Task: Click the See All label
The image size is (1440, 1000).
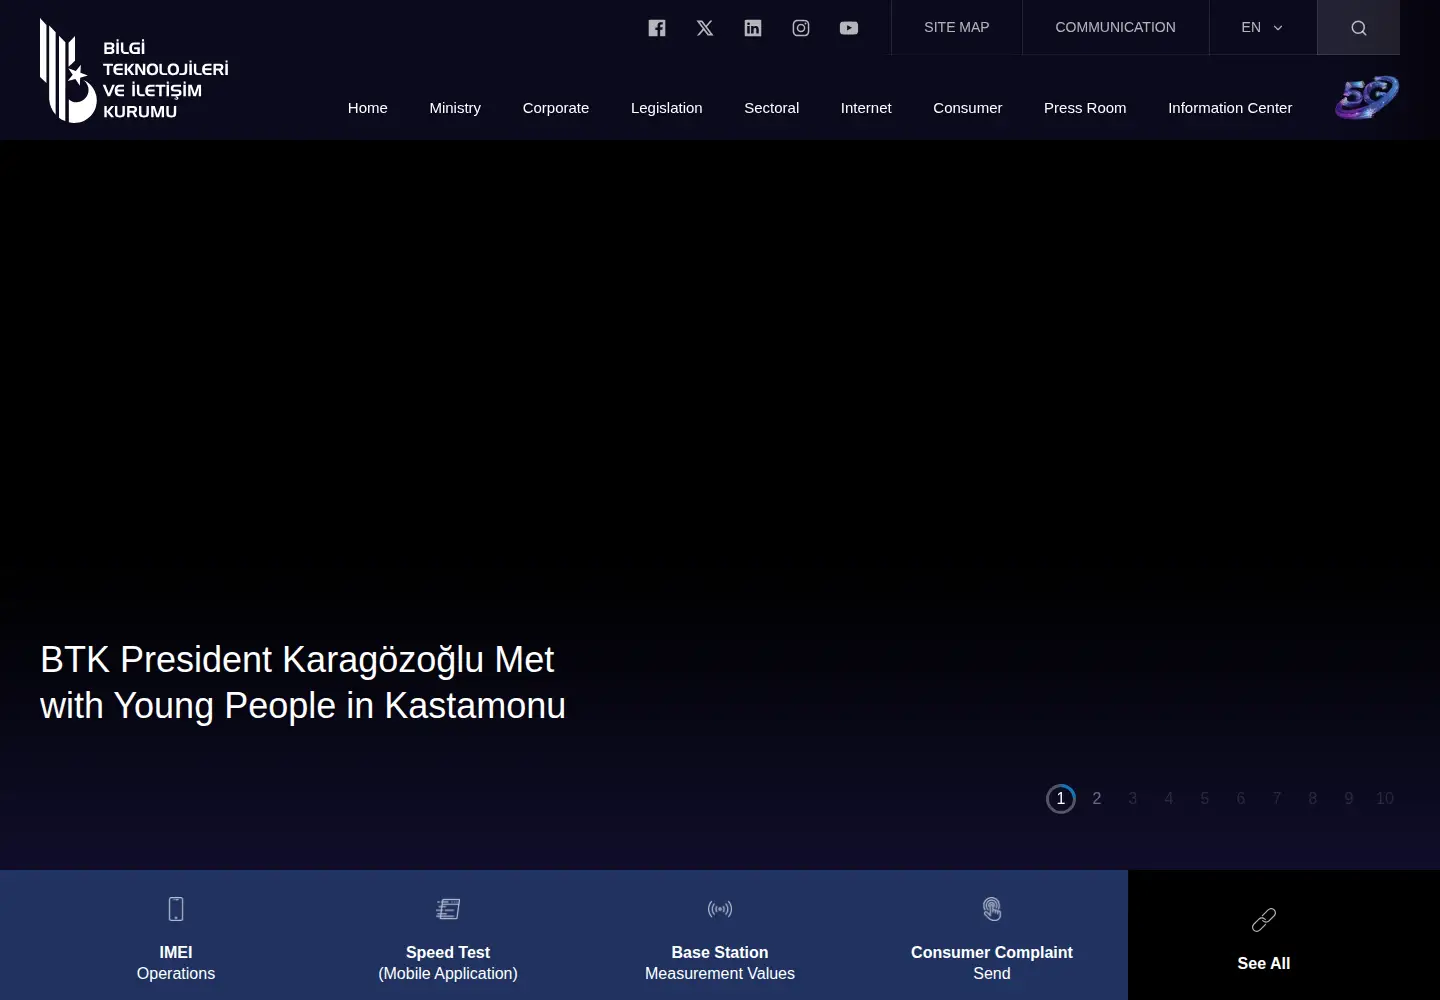Action: click(1264, 964)
